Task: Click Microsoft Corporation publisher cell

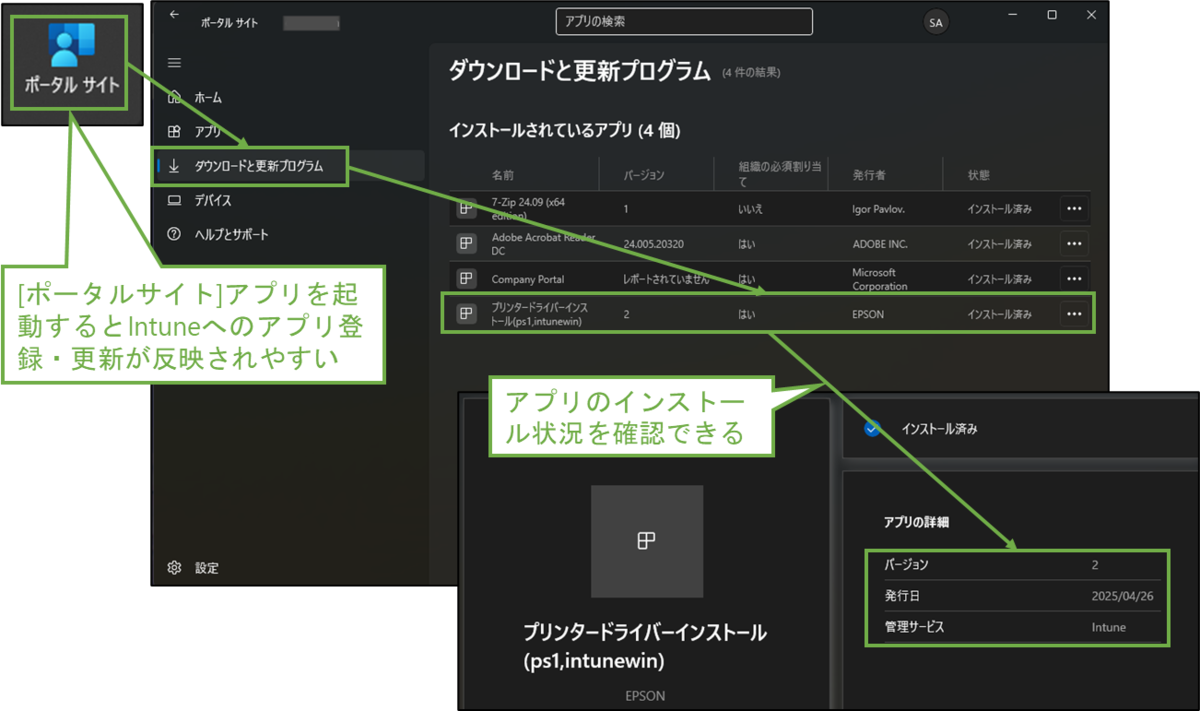Action: click(880, 279)
